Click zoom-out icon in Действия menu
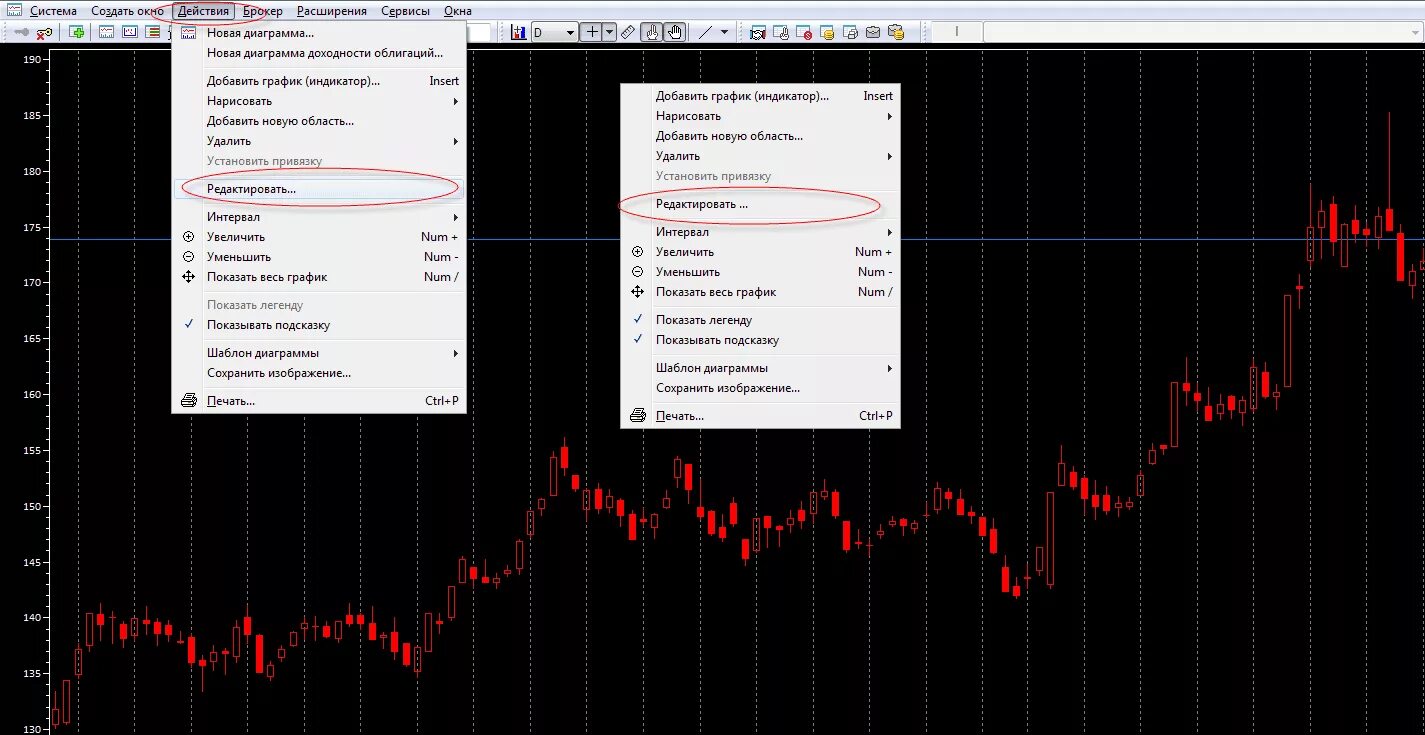Viewport: 1425px width, 735px height. click(x=189, y=257)
